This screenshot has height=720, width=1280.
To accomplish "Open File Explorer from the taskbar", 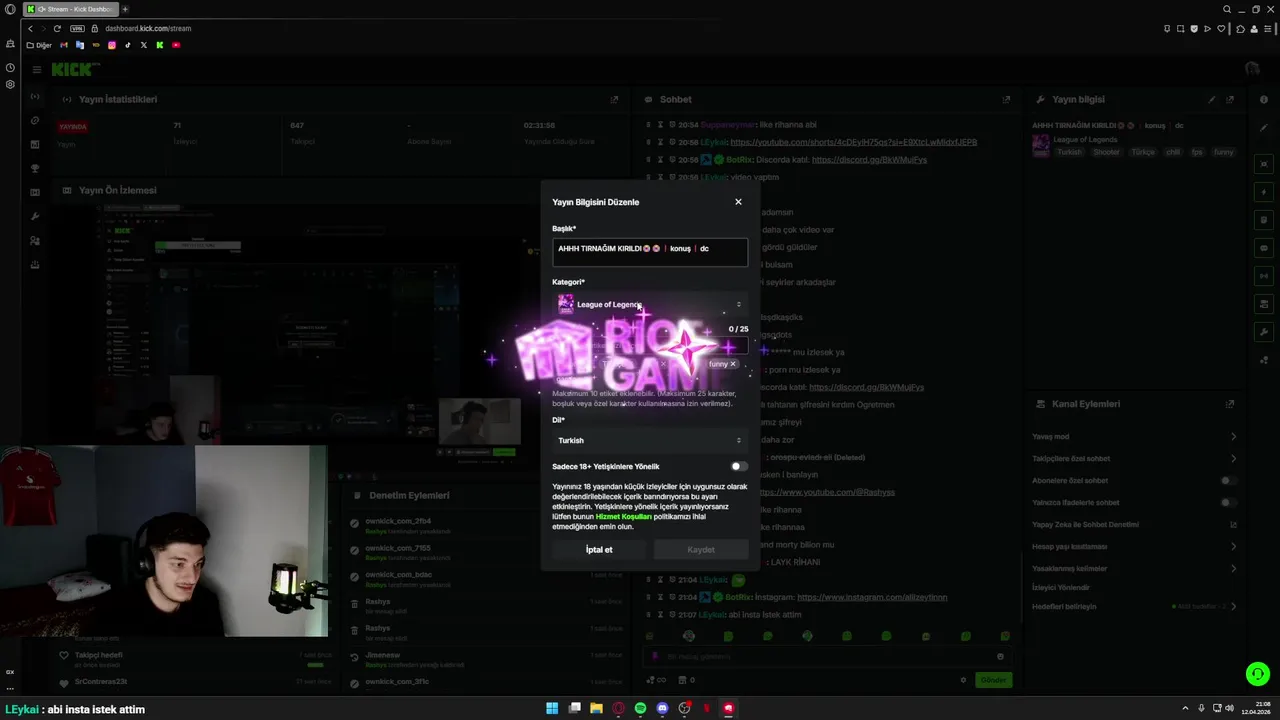I will (596, 708).
